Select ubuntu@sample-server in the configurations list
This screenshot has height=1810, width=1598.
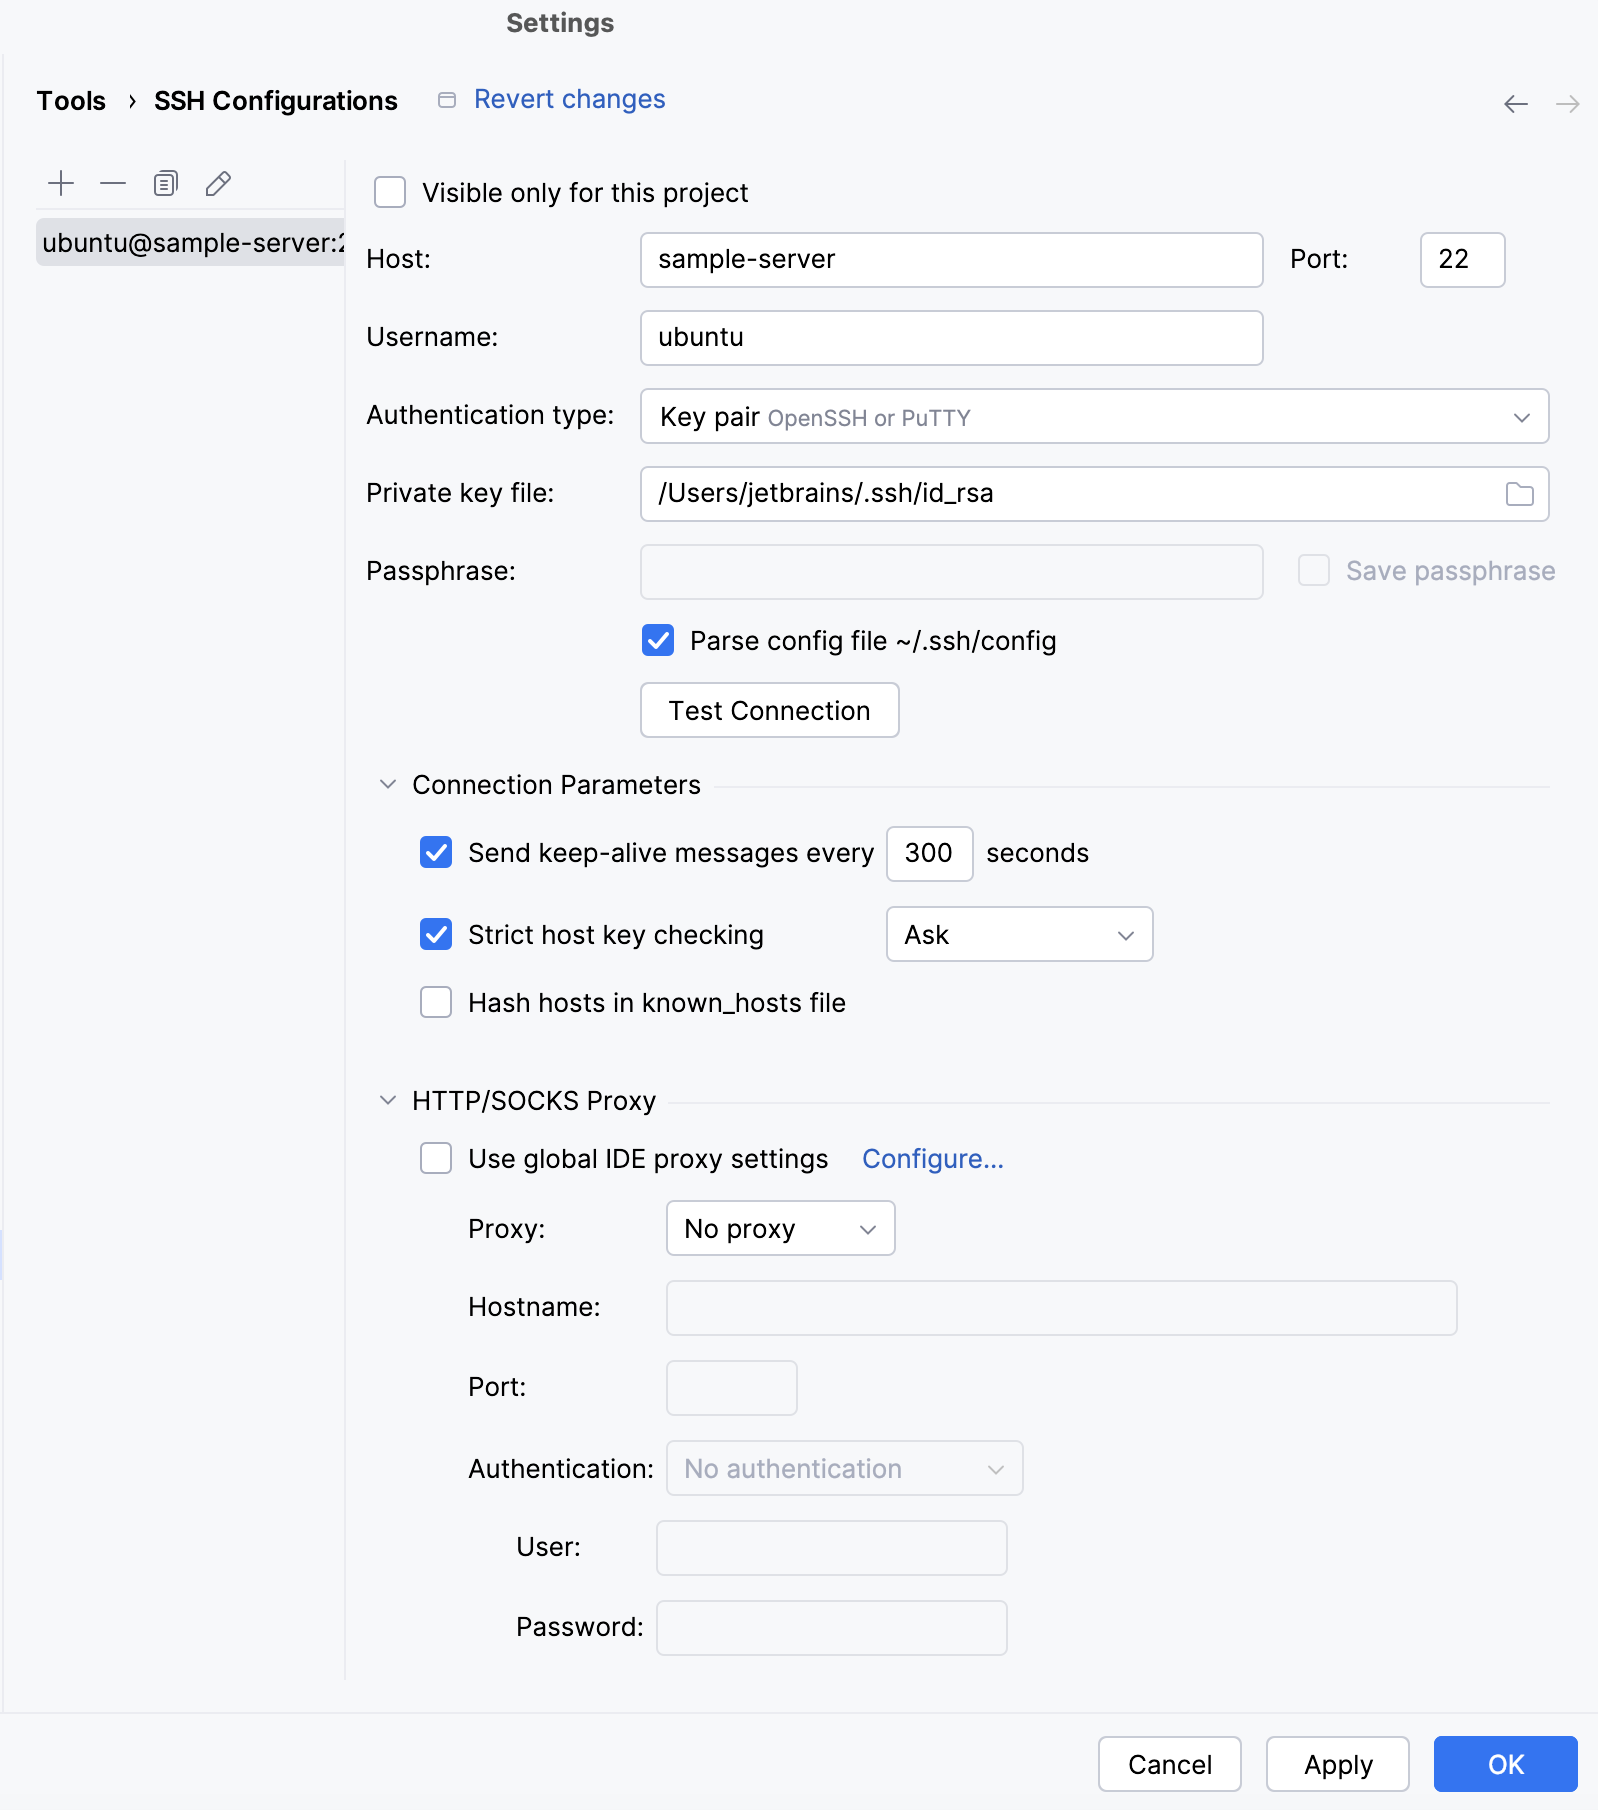pos(190,243)
